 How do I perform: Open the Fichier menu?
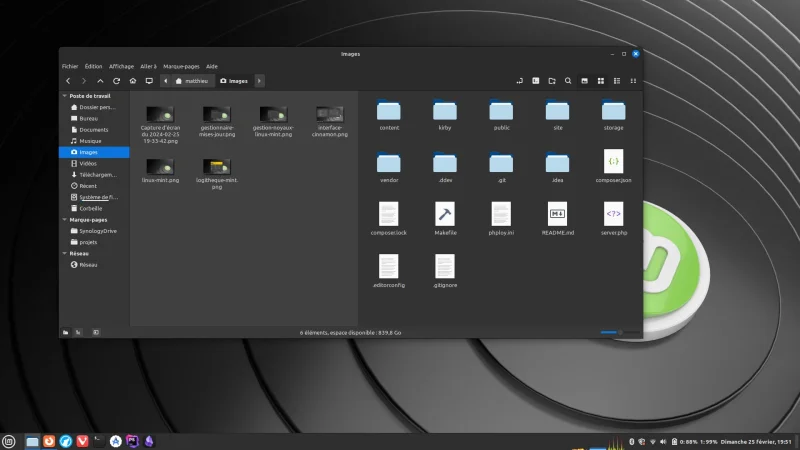[x=70, y=66]
